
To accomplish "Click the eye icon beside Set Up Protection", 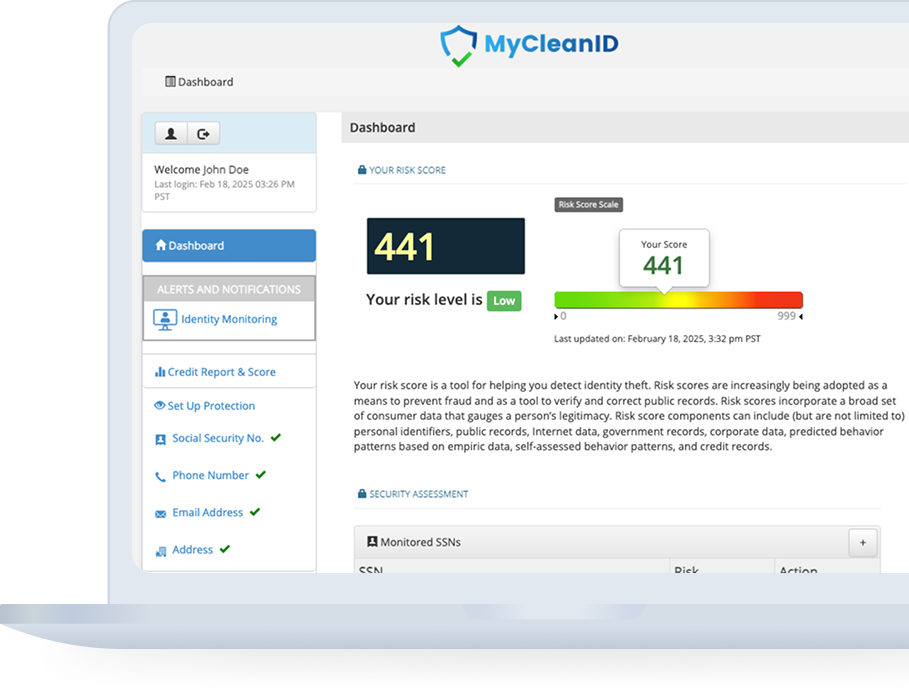I will tap(159, 406).
